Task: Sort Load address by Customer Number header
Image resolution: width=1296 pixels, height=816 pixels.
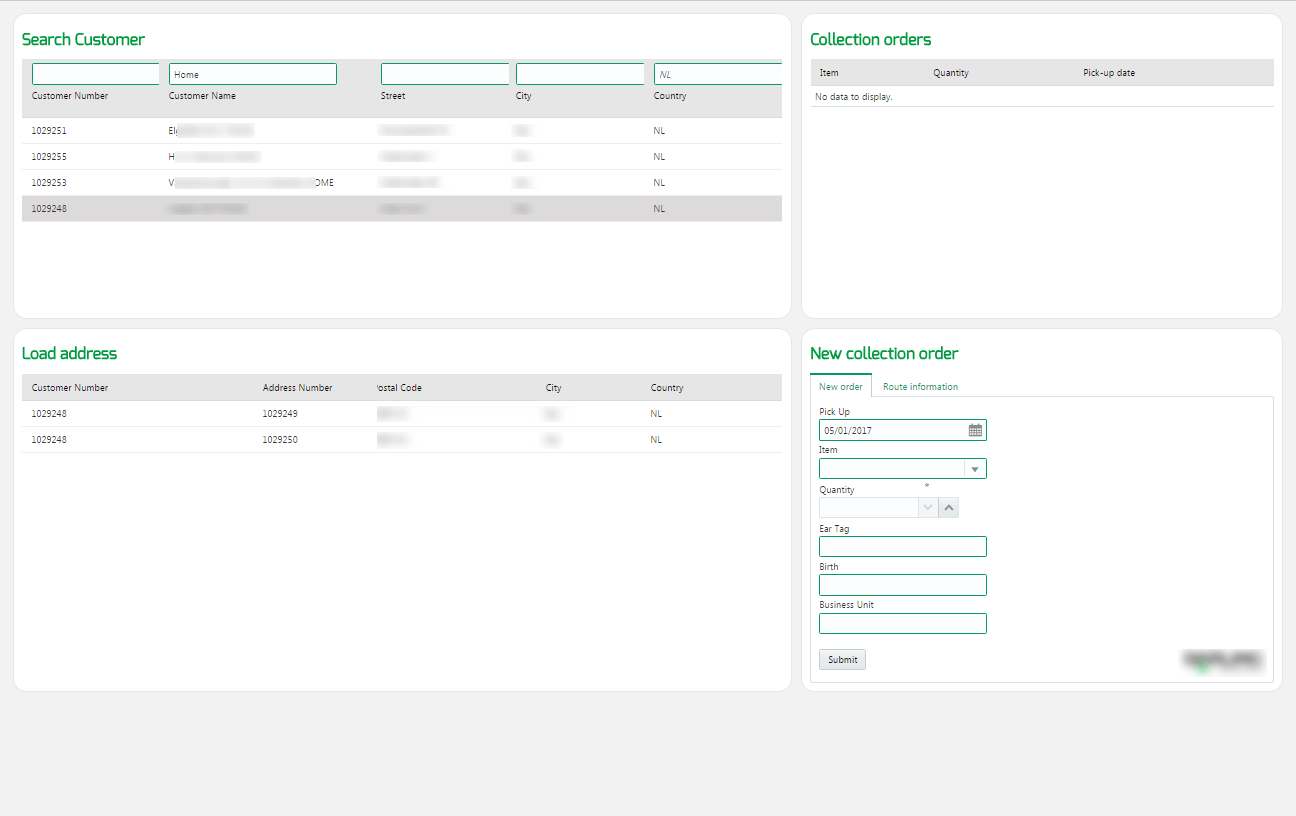Action: tap(70, 388)
